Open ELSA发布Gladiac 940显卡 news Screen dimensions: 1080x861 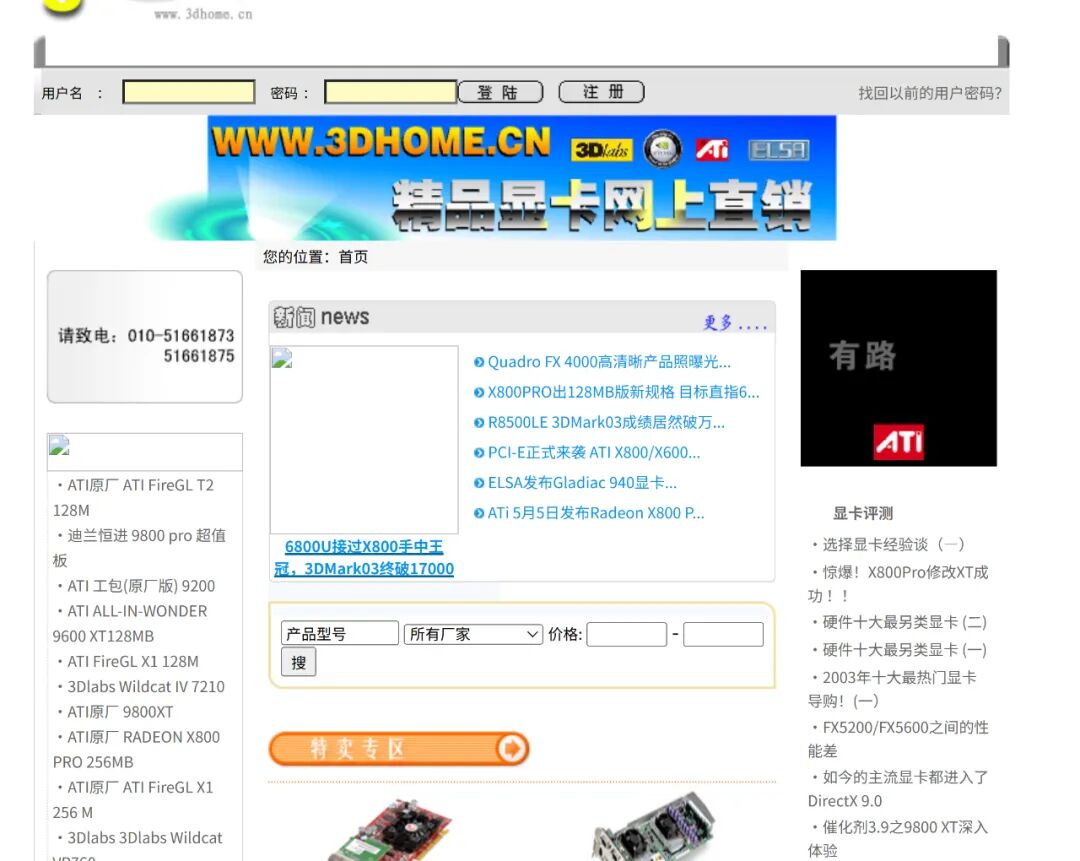(582, 483)
